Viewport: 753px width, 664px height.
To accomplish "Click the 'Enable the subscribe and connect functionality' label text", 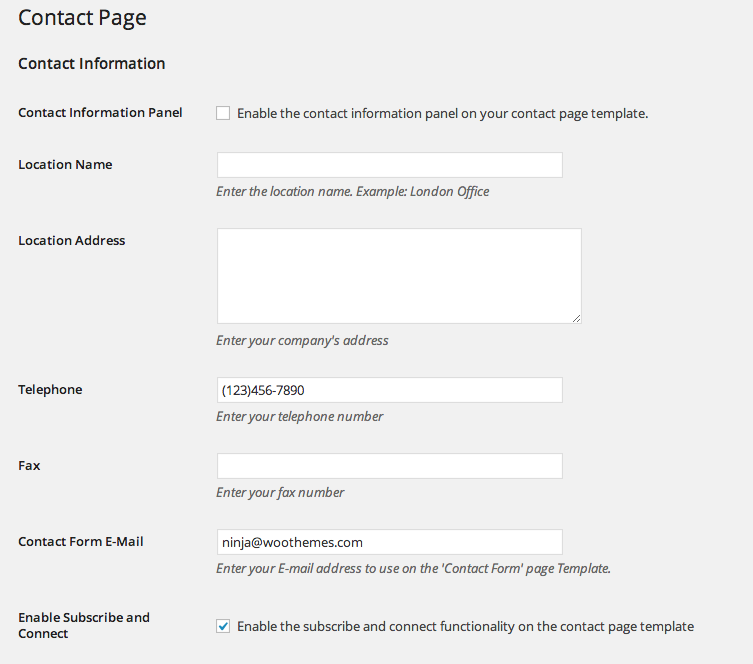I will (x=465, y=627).
